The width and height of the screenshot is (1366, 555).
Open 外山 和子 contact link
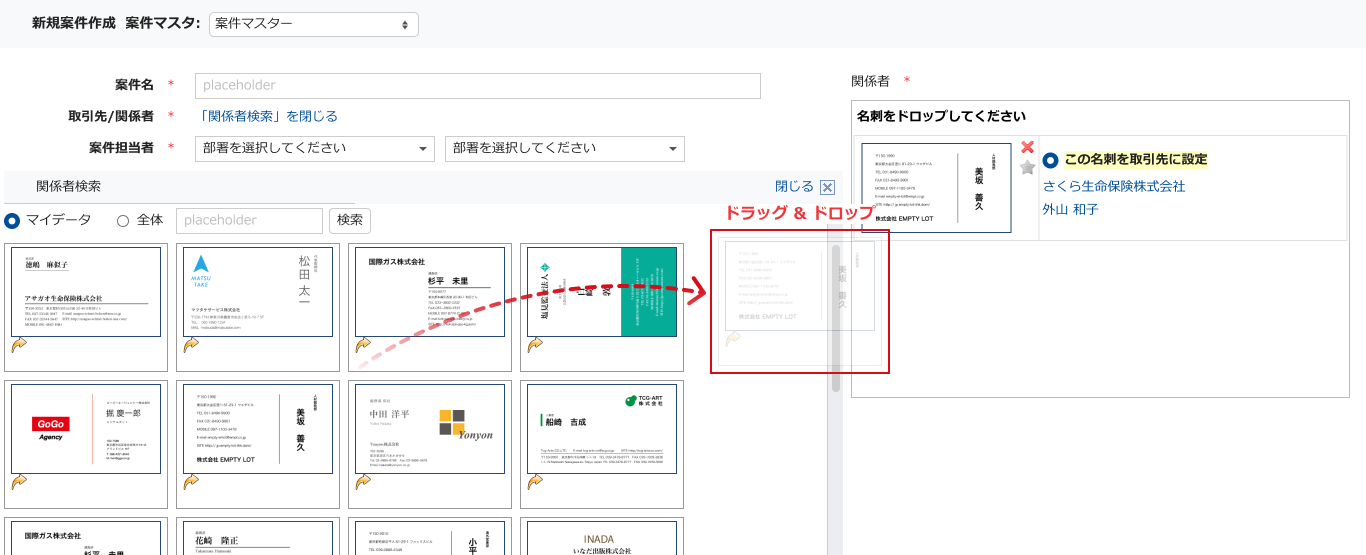pyautogui.click(x=1070, y=209)
